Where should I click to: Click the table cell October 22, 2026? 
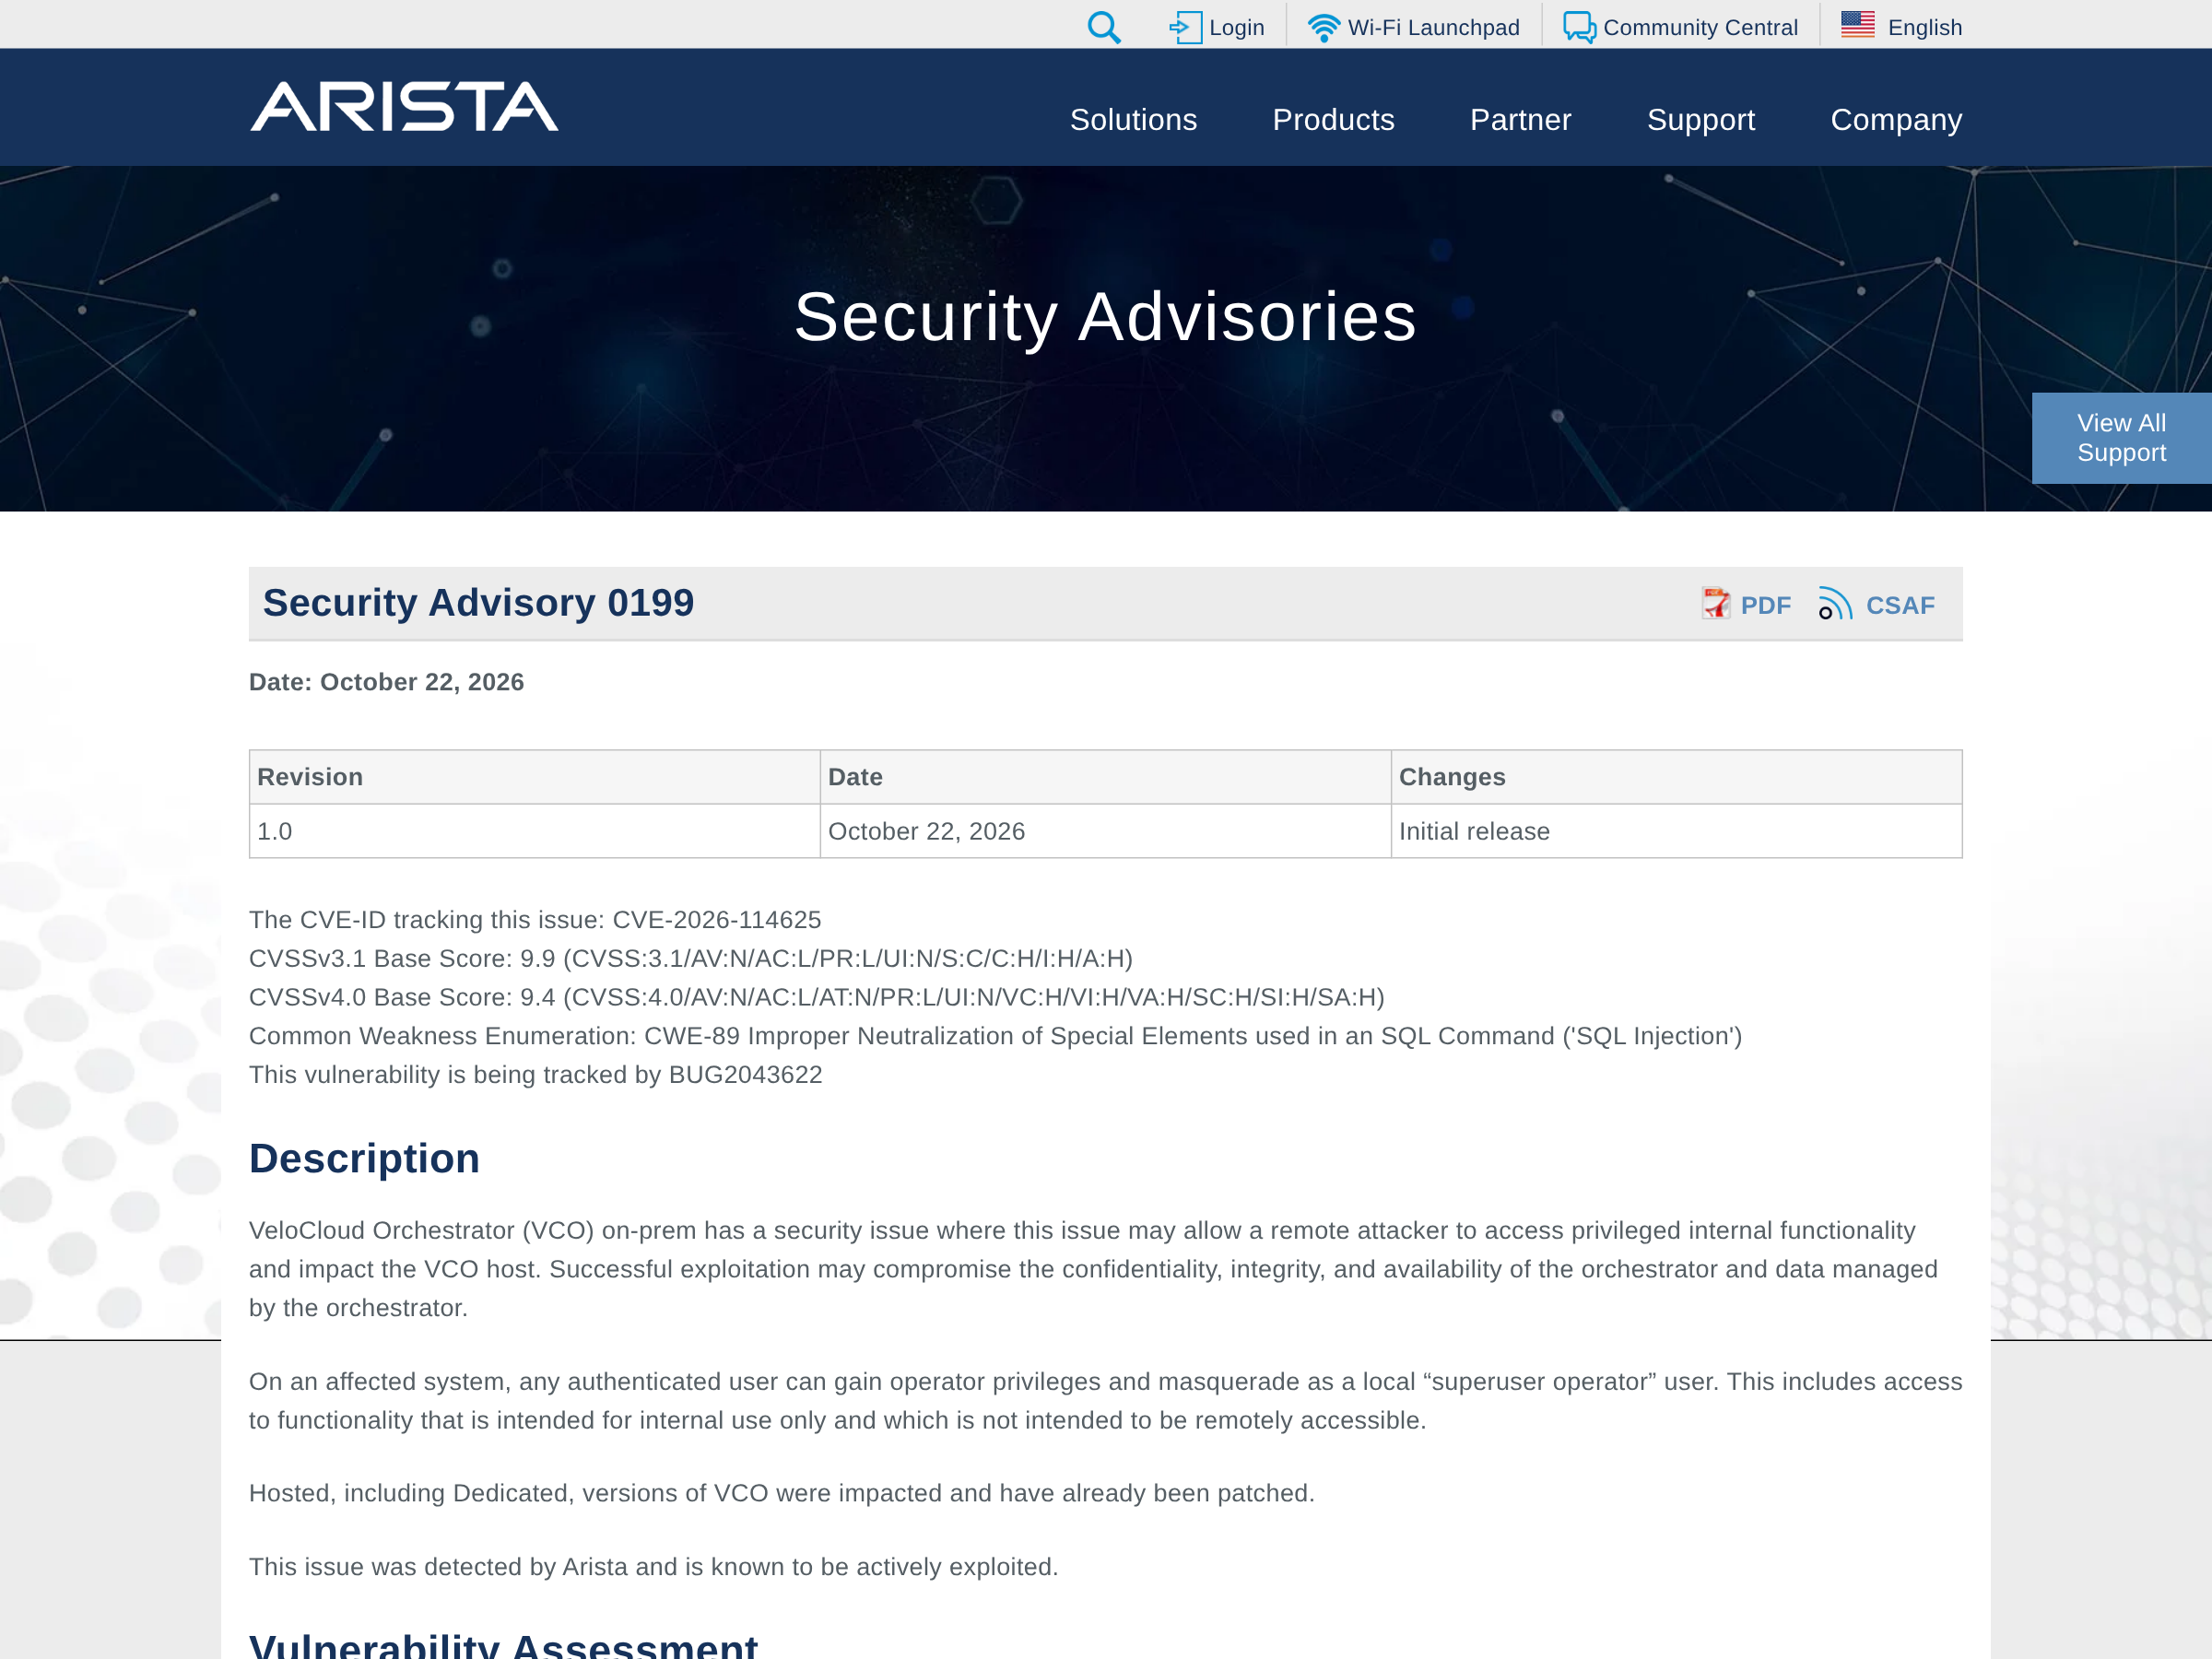pos(1105,831)
